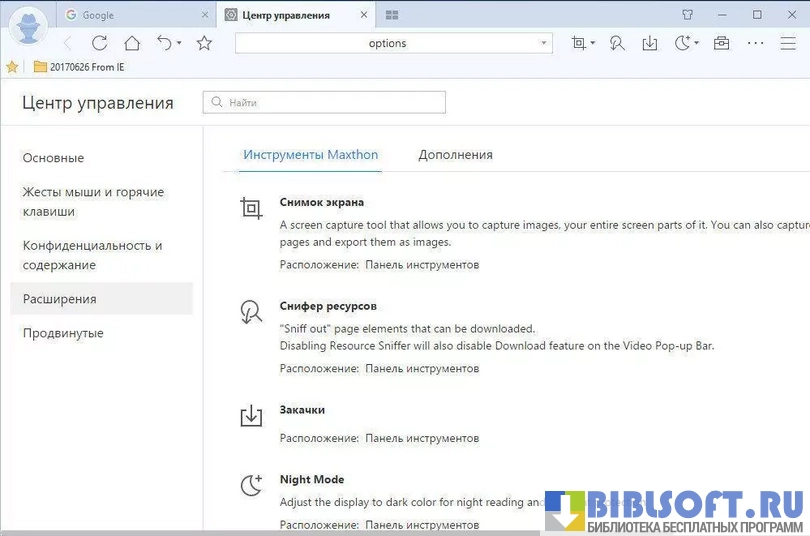The width and height of the screenshot is (810, 536).
Task: Click the screen capture toolbar icon
Action: click(x=578, y=43)
